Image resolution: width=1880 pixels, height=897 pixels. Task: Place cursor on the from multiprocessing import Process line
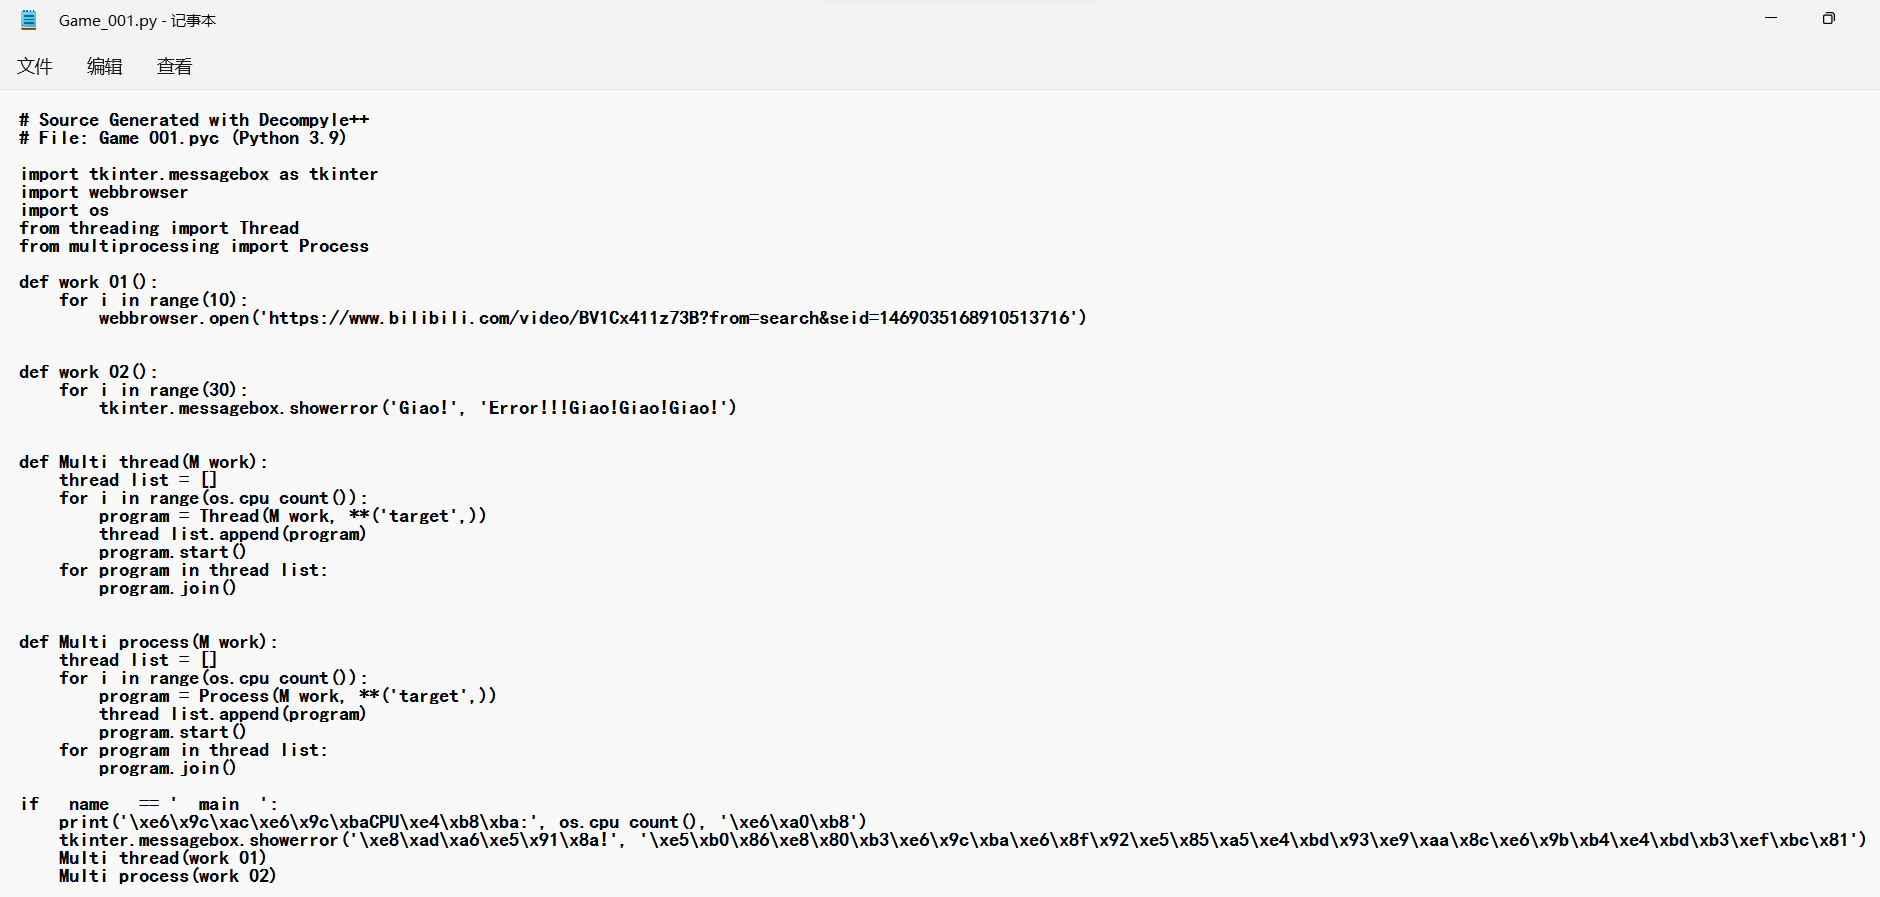point(194,246)
